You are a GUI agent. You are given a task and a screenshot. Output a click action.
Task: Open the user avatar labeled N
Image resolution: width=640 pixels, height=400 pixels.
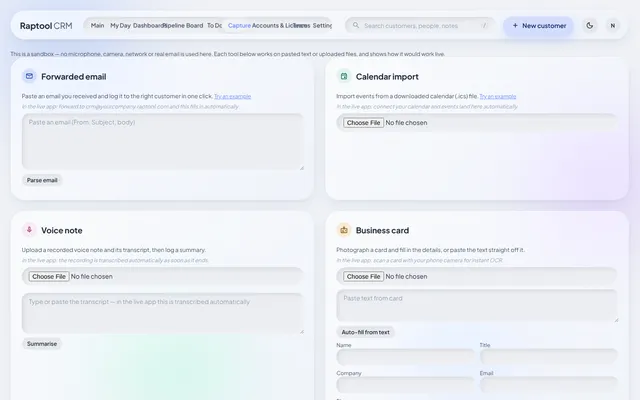(x=612, y=25)
